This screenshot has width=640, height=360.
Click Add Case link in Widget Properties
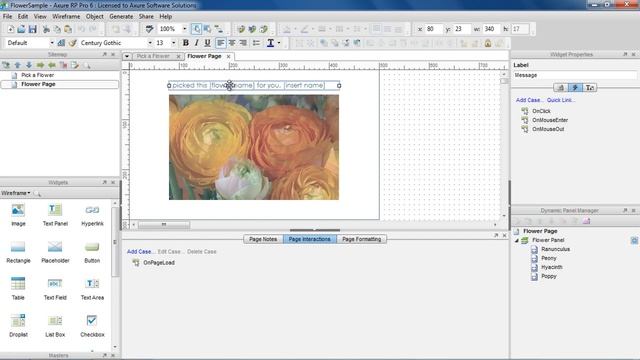coord(529,100)
